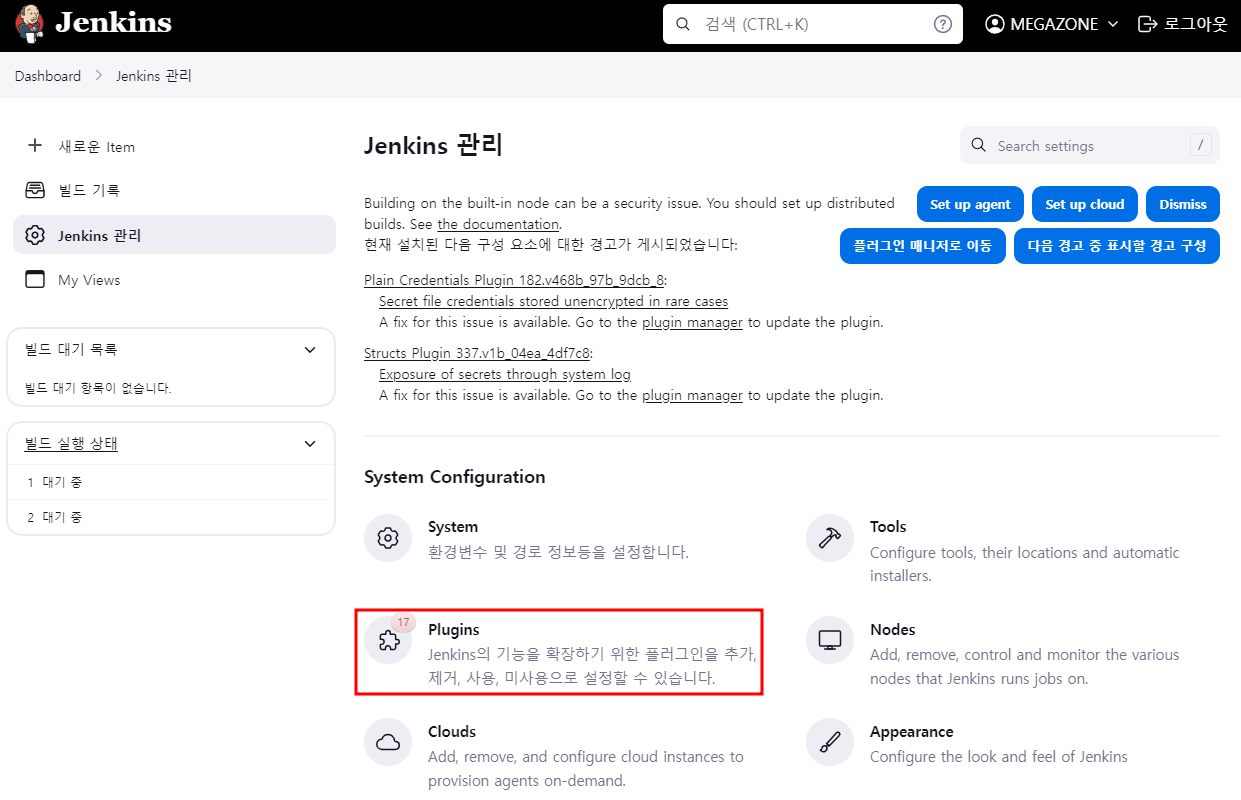Open System via its gear icon
This screenshot has width=1241, height=800.
pyautogui.click(x=388, y=538)
